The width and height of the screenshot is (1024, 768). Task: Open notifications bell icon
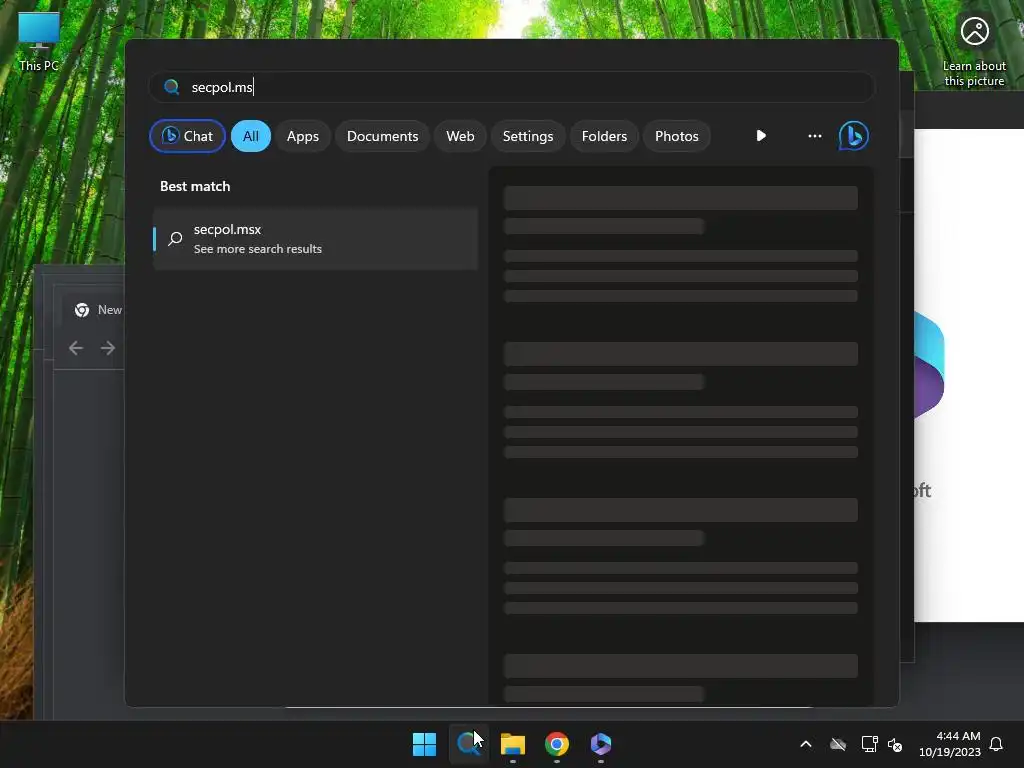pos(996,744)
